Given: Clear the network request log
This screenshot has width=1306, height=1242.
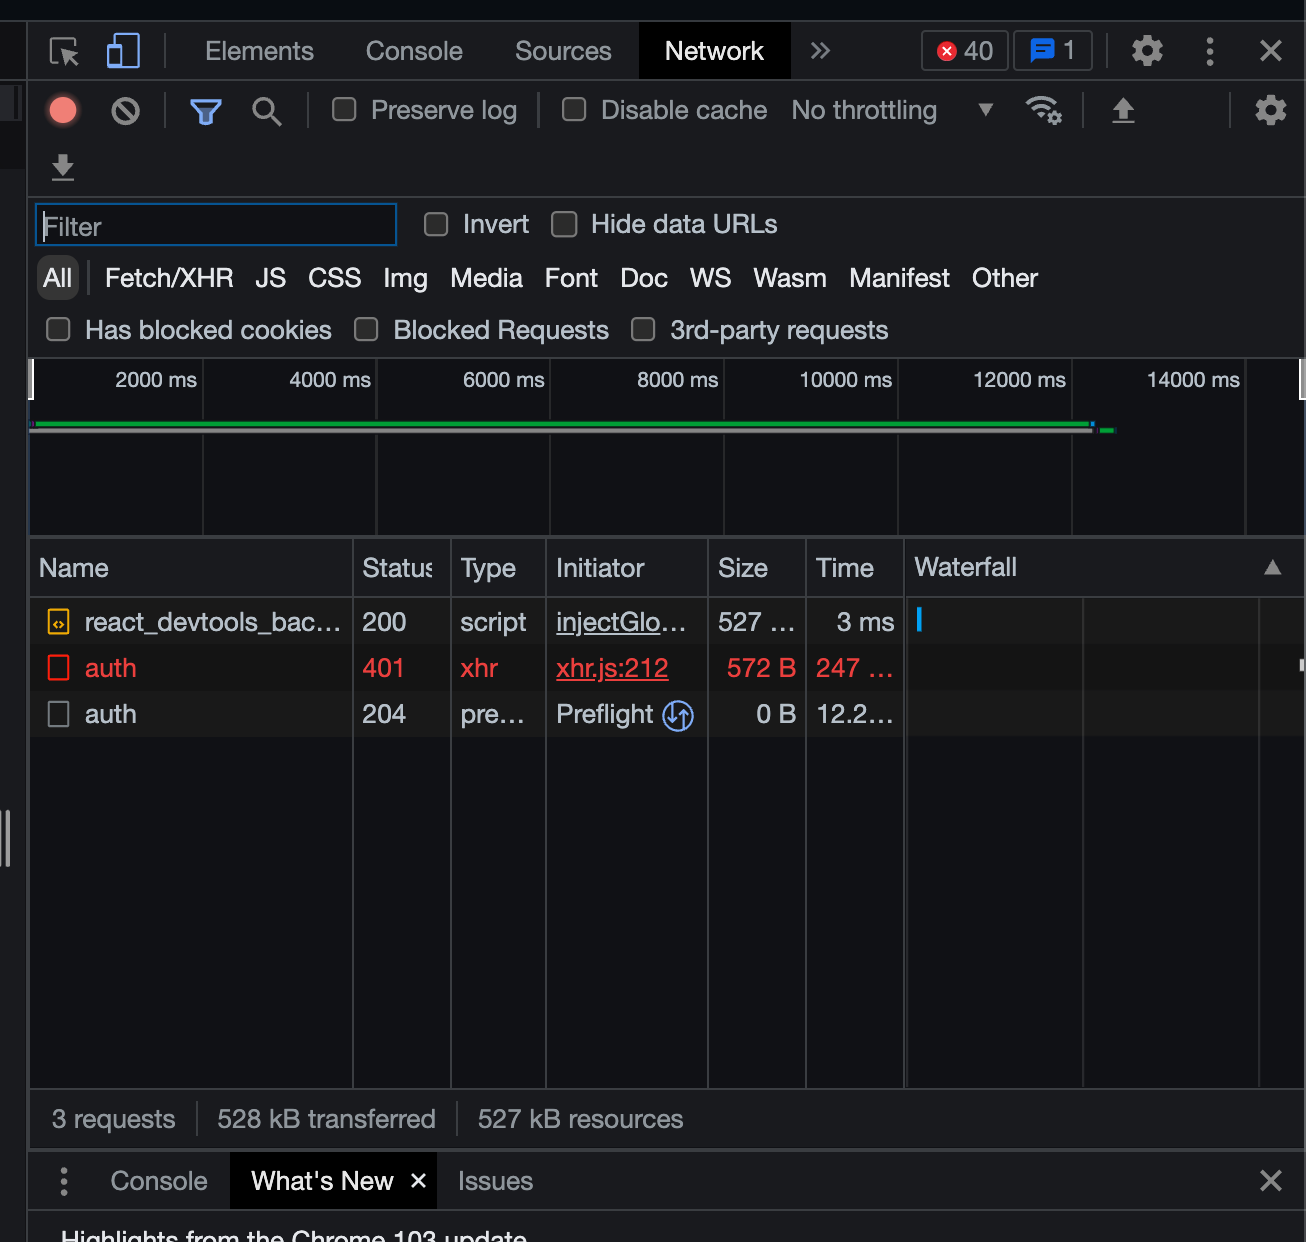Looking at the screenshot, I should click(x=125, y=110).
